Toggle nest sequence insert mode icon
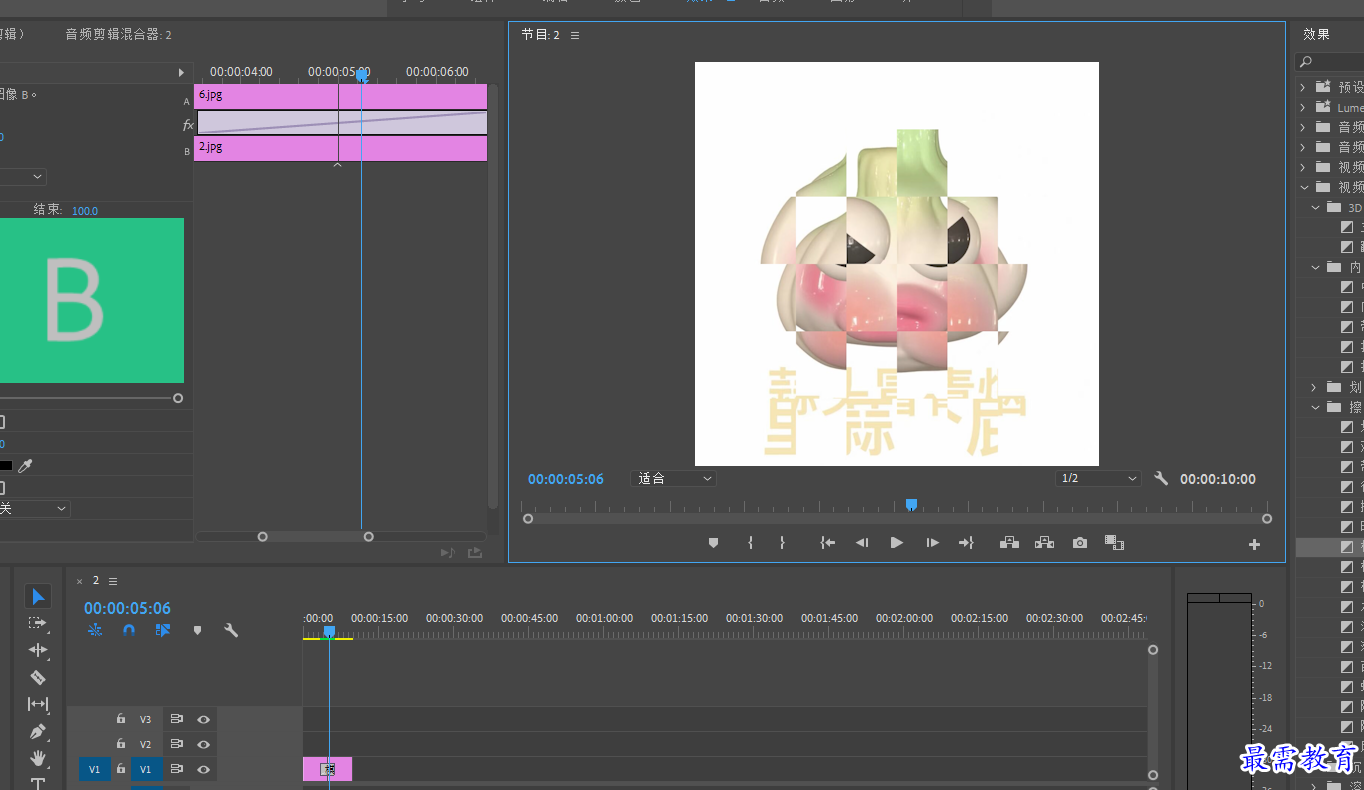1364x790 pixels. 95,631
